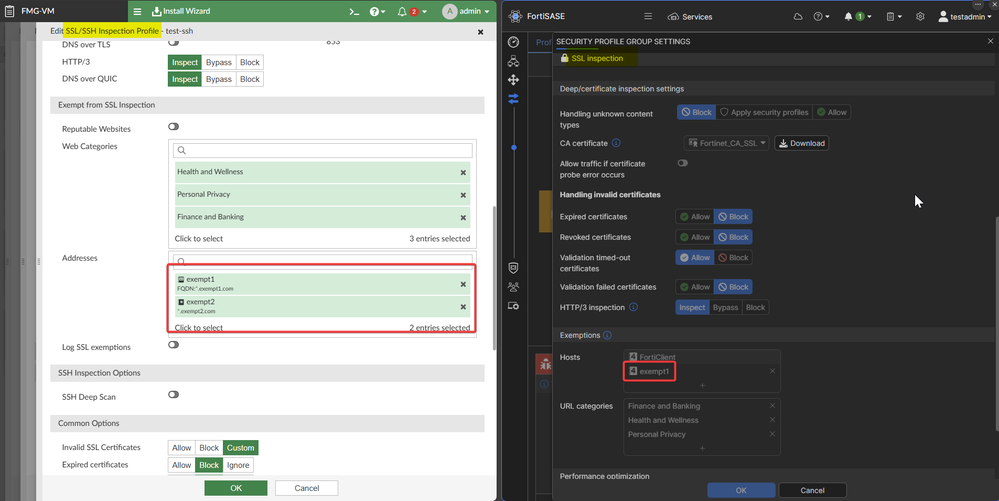Click the FortiSASE cloud status icon
This screenshot has height=501, width=999.
(797, 17)
